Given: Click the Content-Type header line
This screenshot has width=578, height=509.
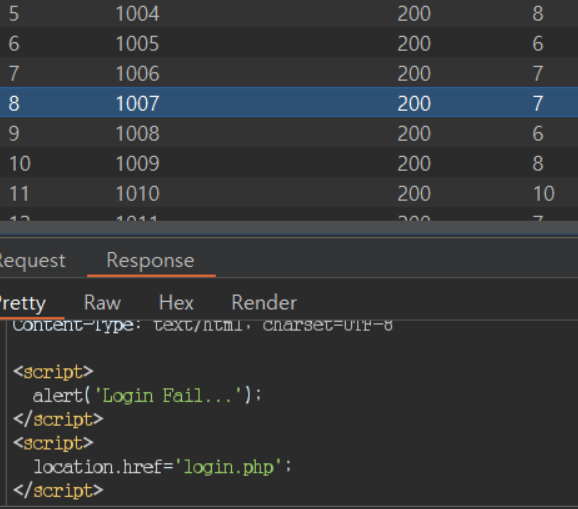Looking at the screenshot, I should point(203,326).
